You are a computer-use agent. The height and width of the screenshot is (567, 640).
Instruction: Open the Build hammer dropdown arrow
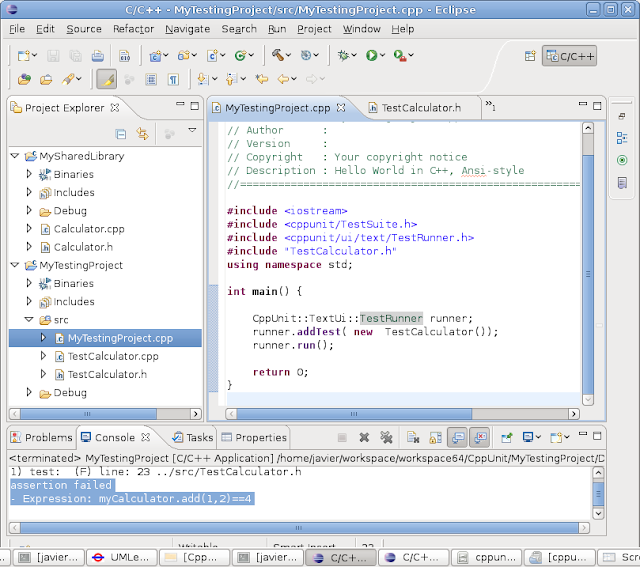click(x=289, y=55)
